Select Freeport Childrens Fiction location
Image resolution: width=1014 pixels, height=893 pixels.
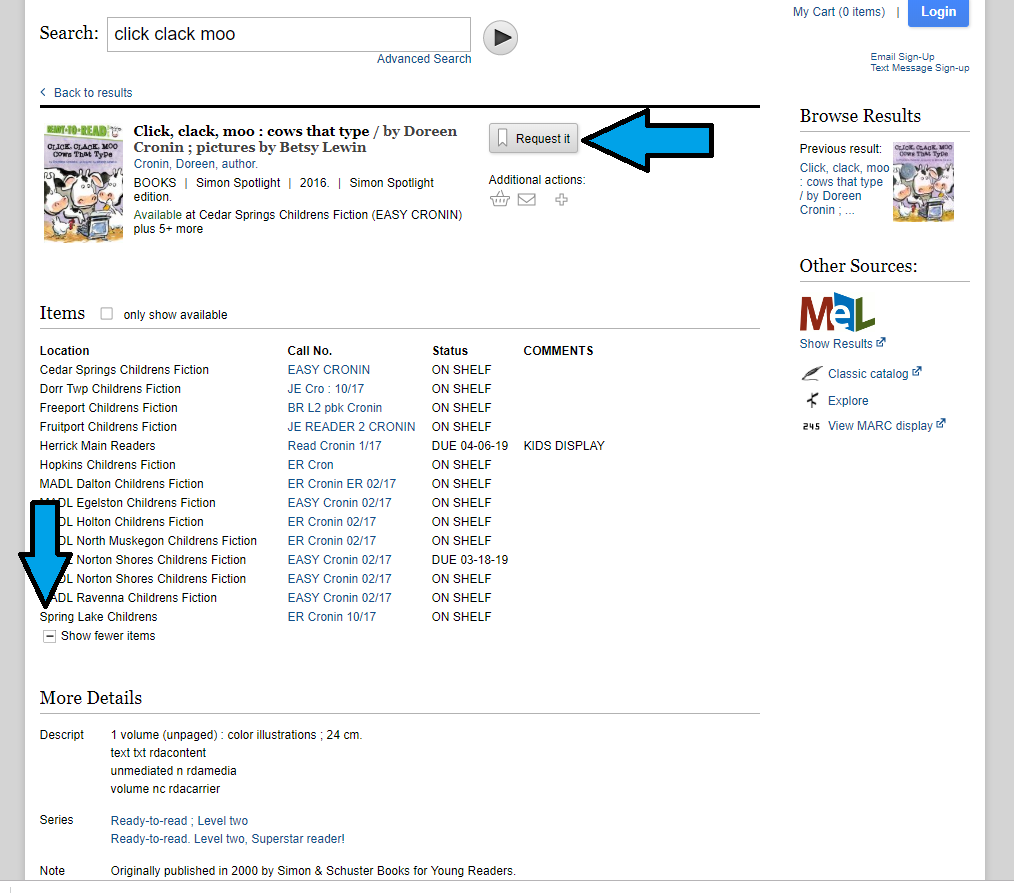(108, 408)
